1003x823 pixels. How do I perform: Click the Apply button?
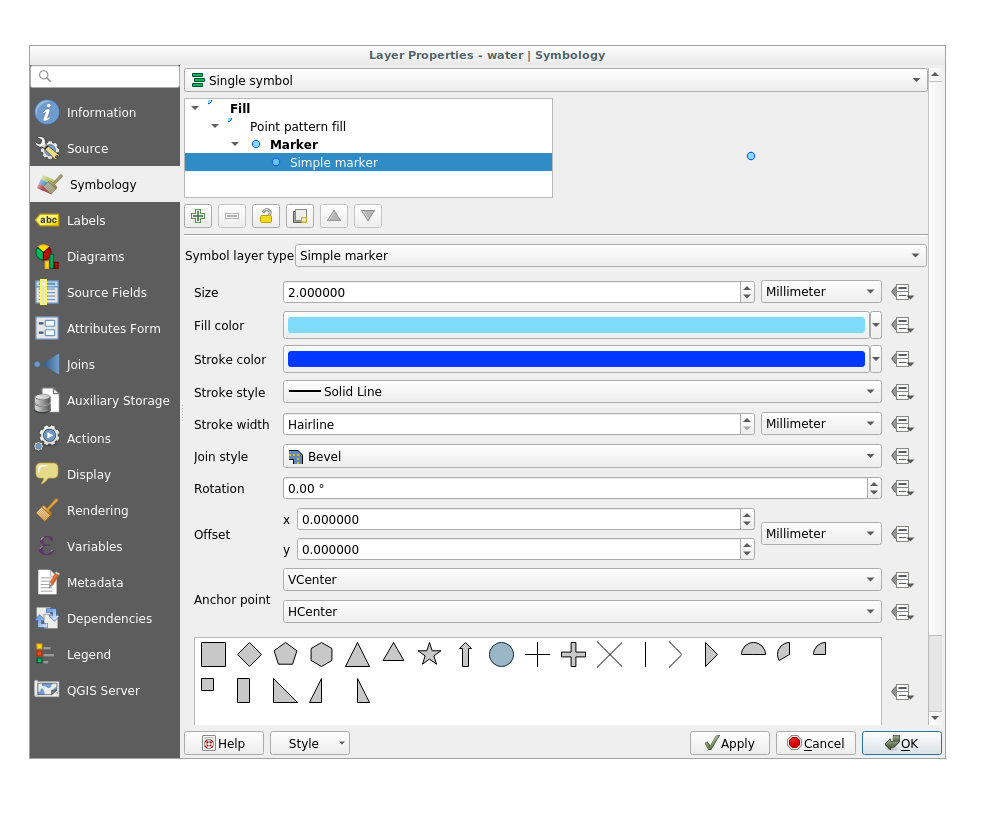point(729,743)
